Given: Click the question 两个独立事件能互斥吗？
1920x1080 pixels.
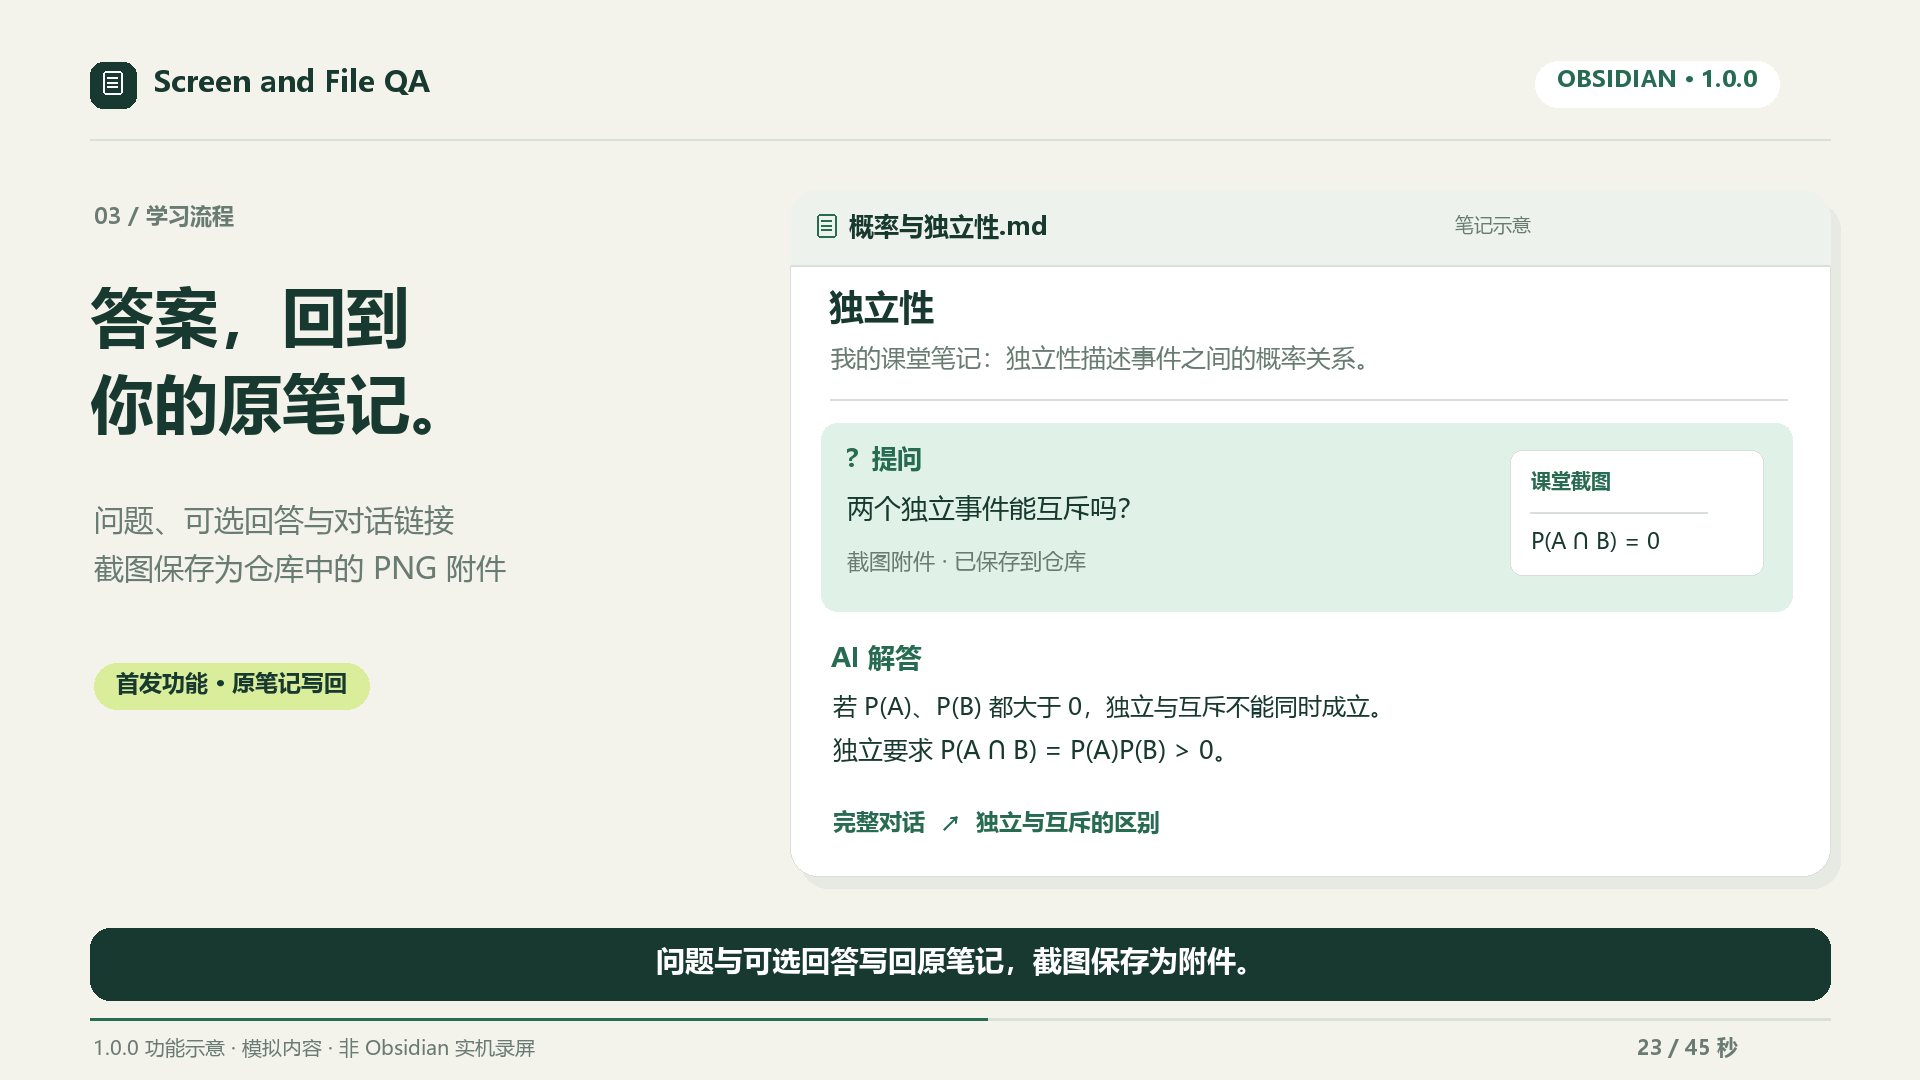Looking at the screenshot, I should pyautogui.click(x=989, y=509).
